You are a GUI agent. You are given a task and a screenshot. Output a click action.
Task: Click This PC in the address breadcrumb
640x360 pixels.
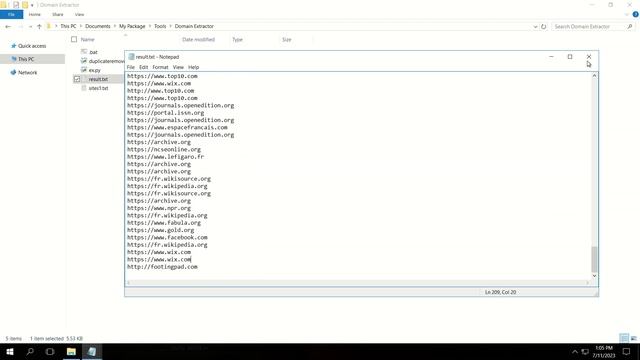pyautogui.click(x=68, y=26)
